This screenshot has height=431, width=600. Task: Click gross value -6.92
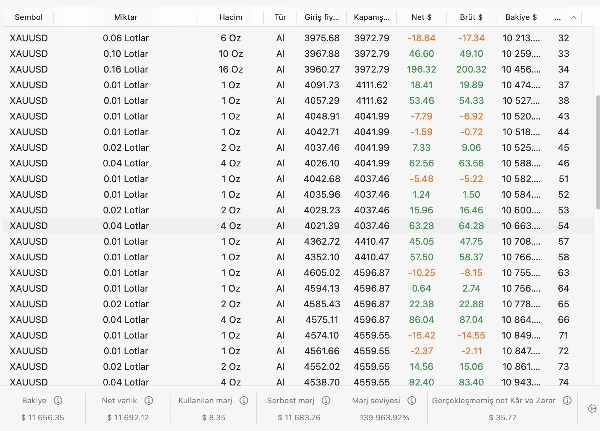471,116
